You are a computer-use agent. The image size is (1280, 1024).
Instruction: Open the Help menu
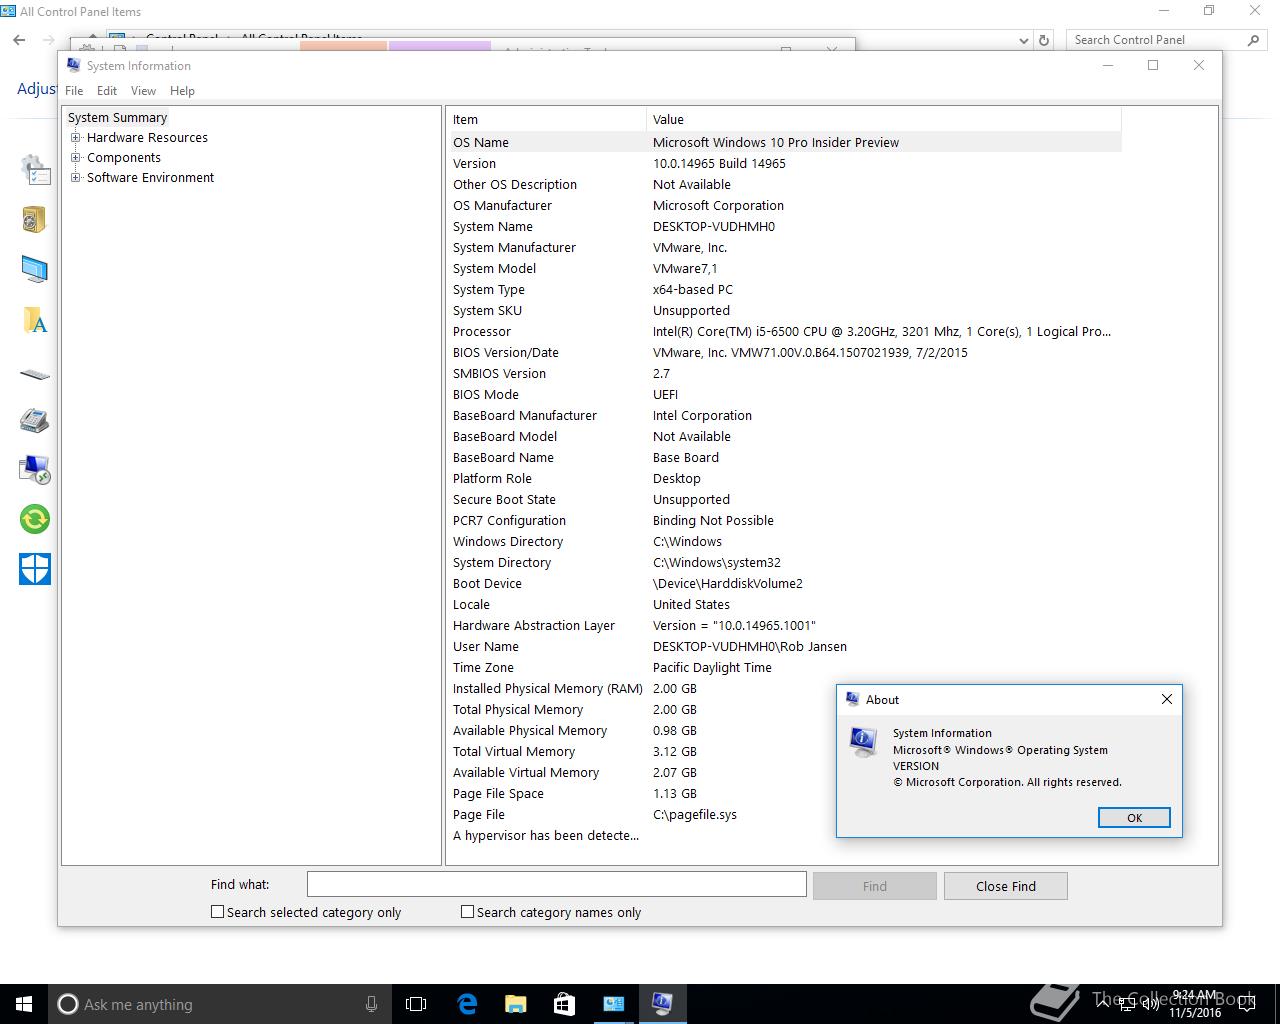[x=182, y=91]
